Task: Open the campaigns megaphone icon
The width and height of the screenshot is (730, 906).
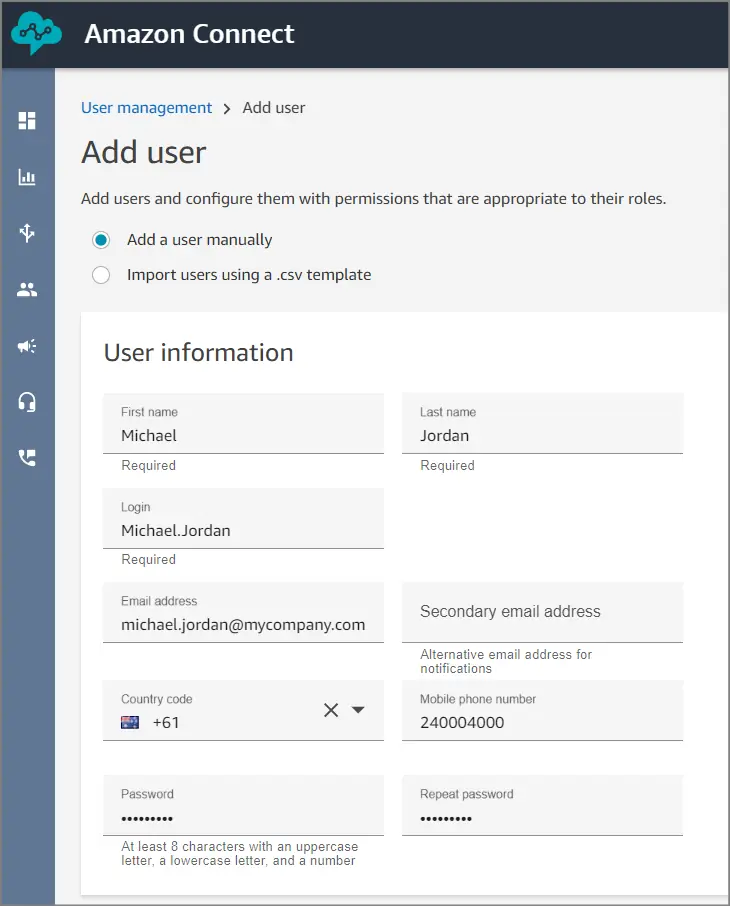Action: tap(27, 346)
